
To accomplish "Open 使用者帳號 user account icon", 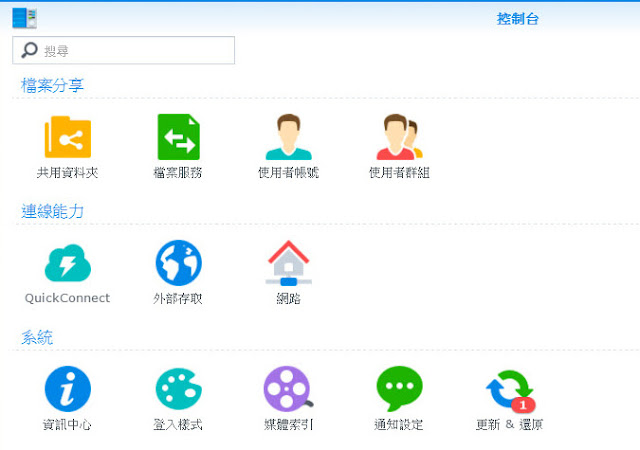I will click(x=289, y=137).
